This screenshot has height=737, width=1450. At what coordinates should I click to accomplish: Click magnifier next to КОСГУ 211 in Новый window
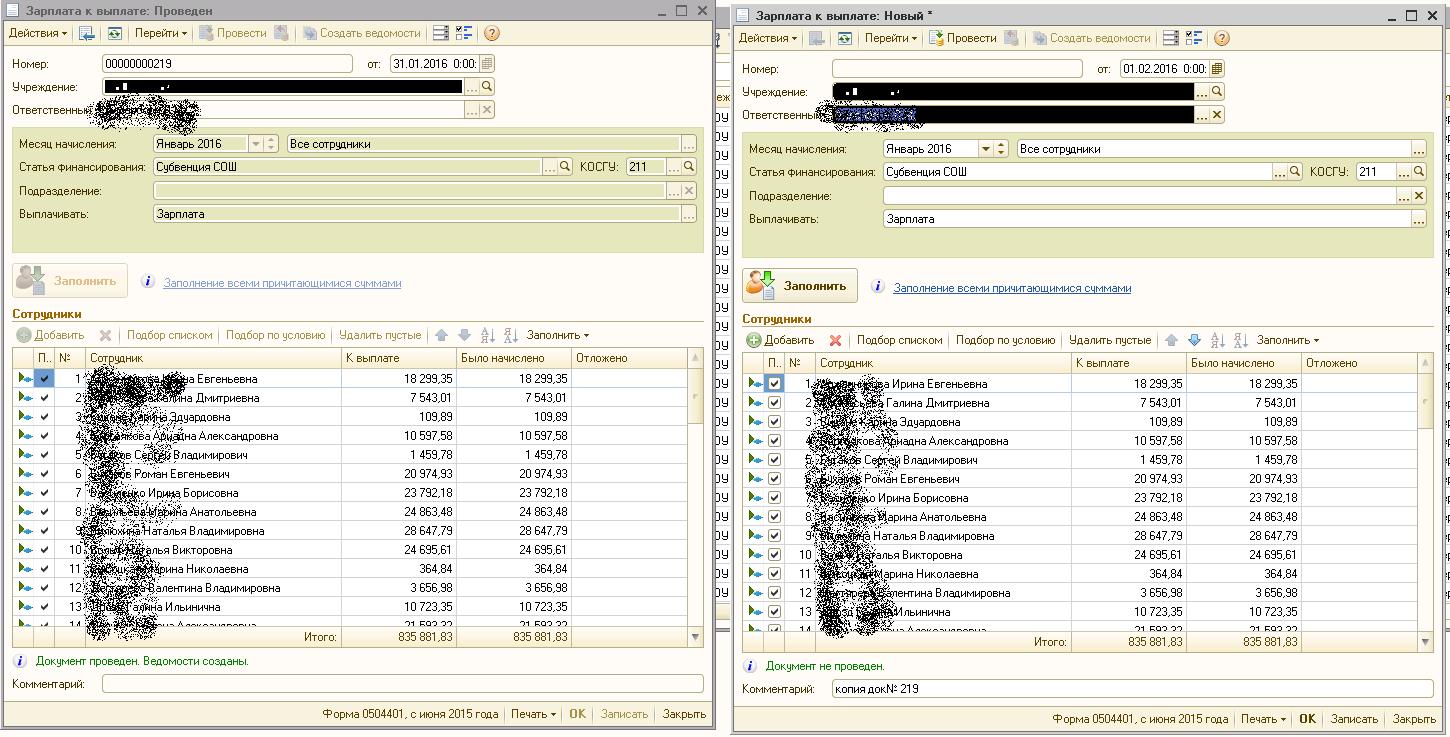tap(1418, 172)
